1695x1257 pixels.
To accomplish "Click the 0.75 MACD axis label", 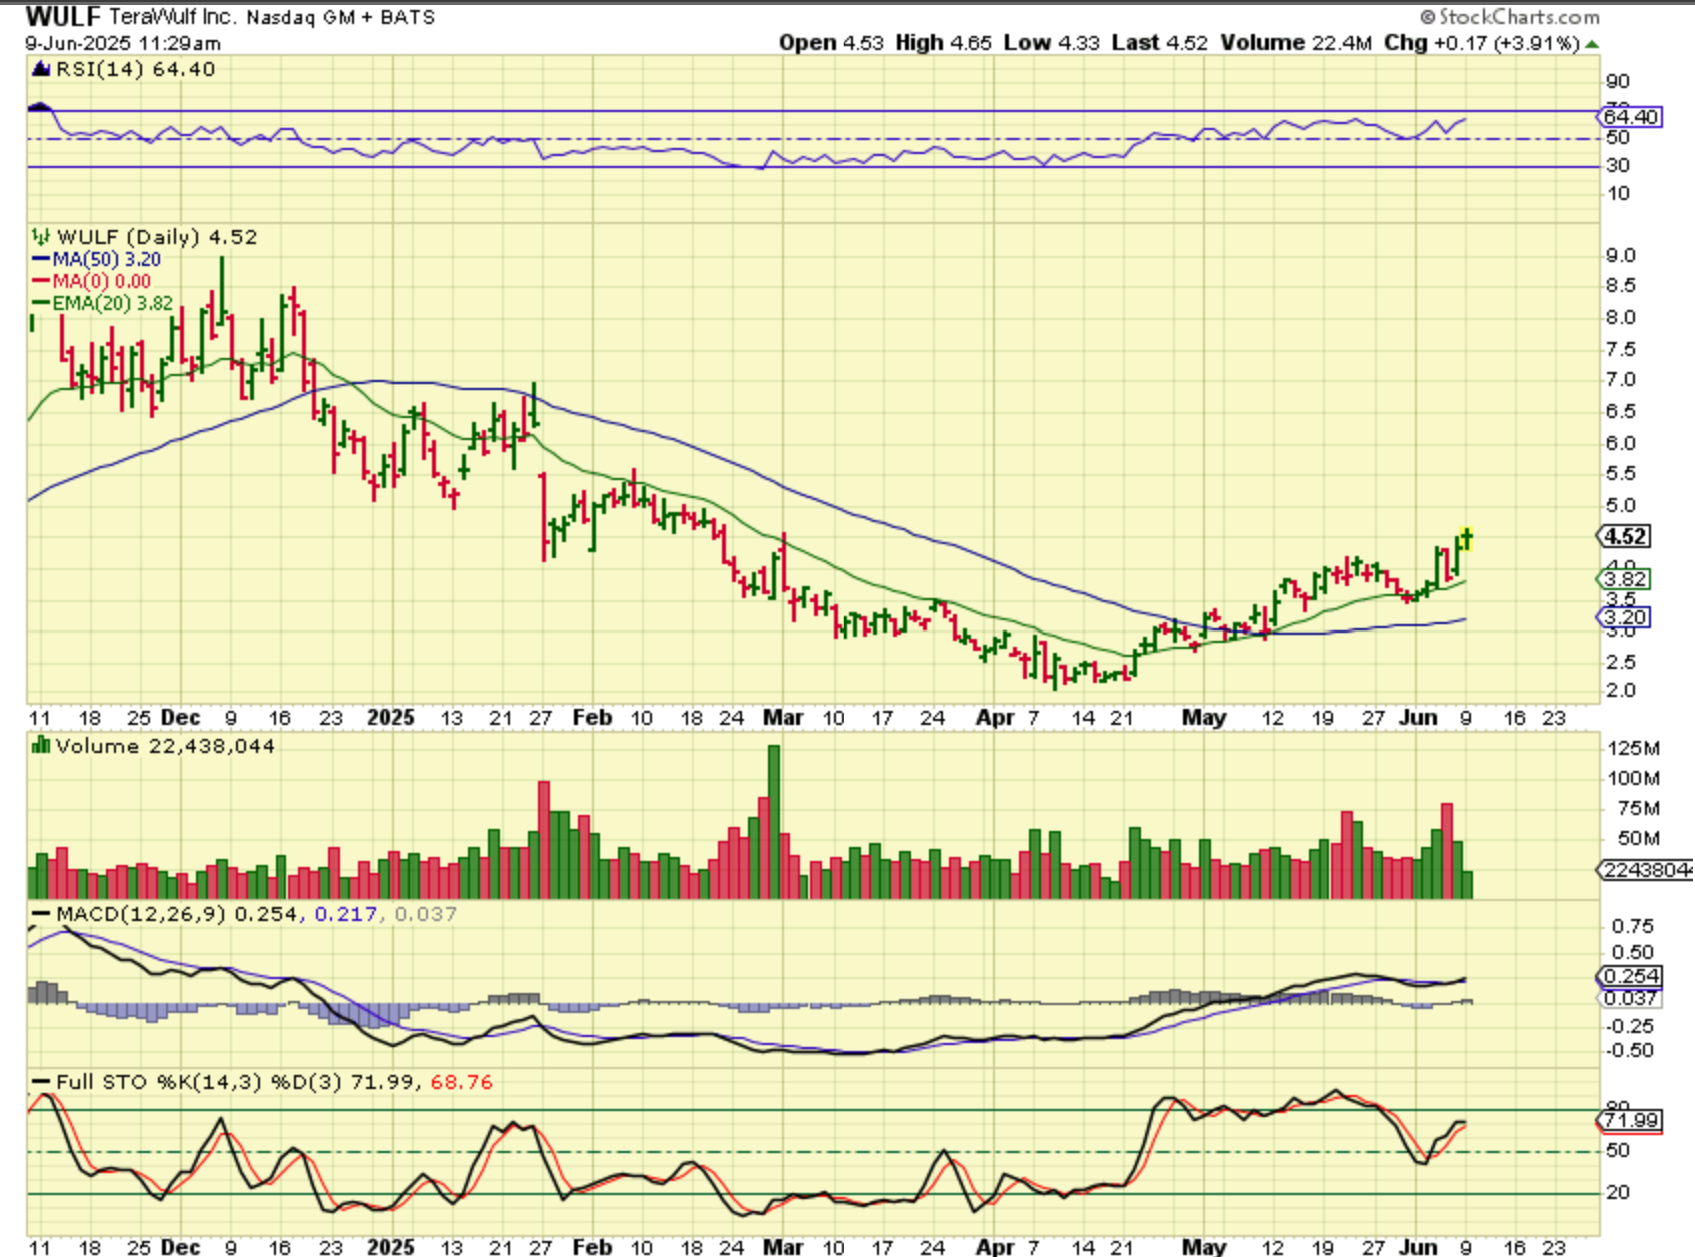I will tap(1632, 927).
